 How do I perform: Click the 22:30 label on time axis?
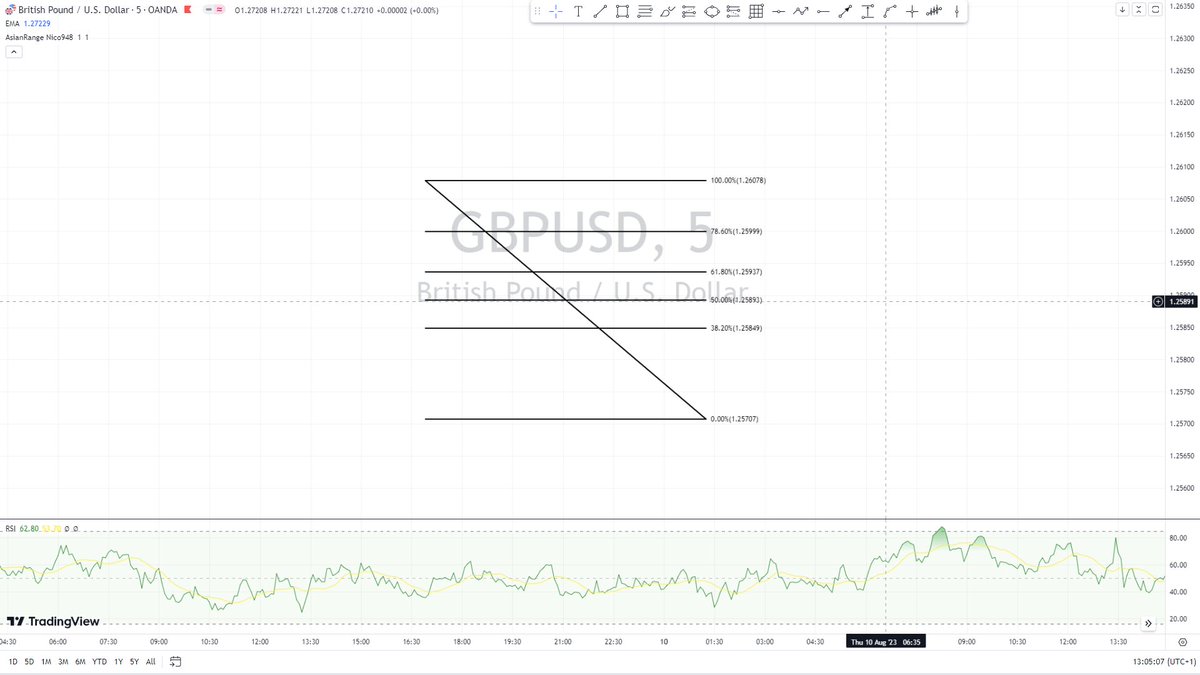[613, 641]
